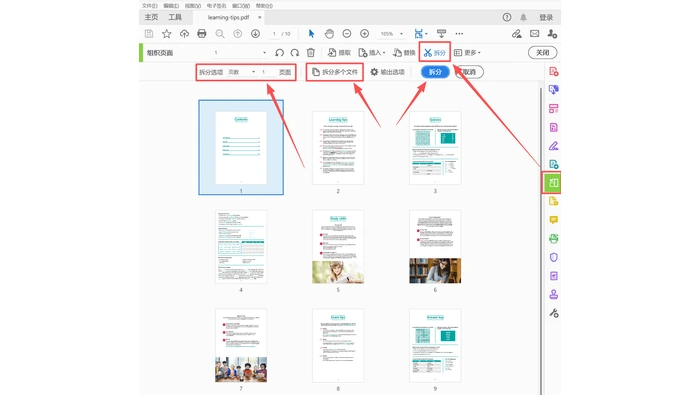Image resolution: width=700 pixels, height=395 pixels.
Task: Go to previous page arrow
Action: point(238,33)
